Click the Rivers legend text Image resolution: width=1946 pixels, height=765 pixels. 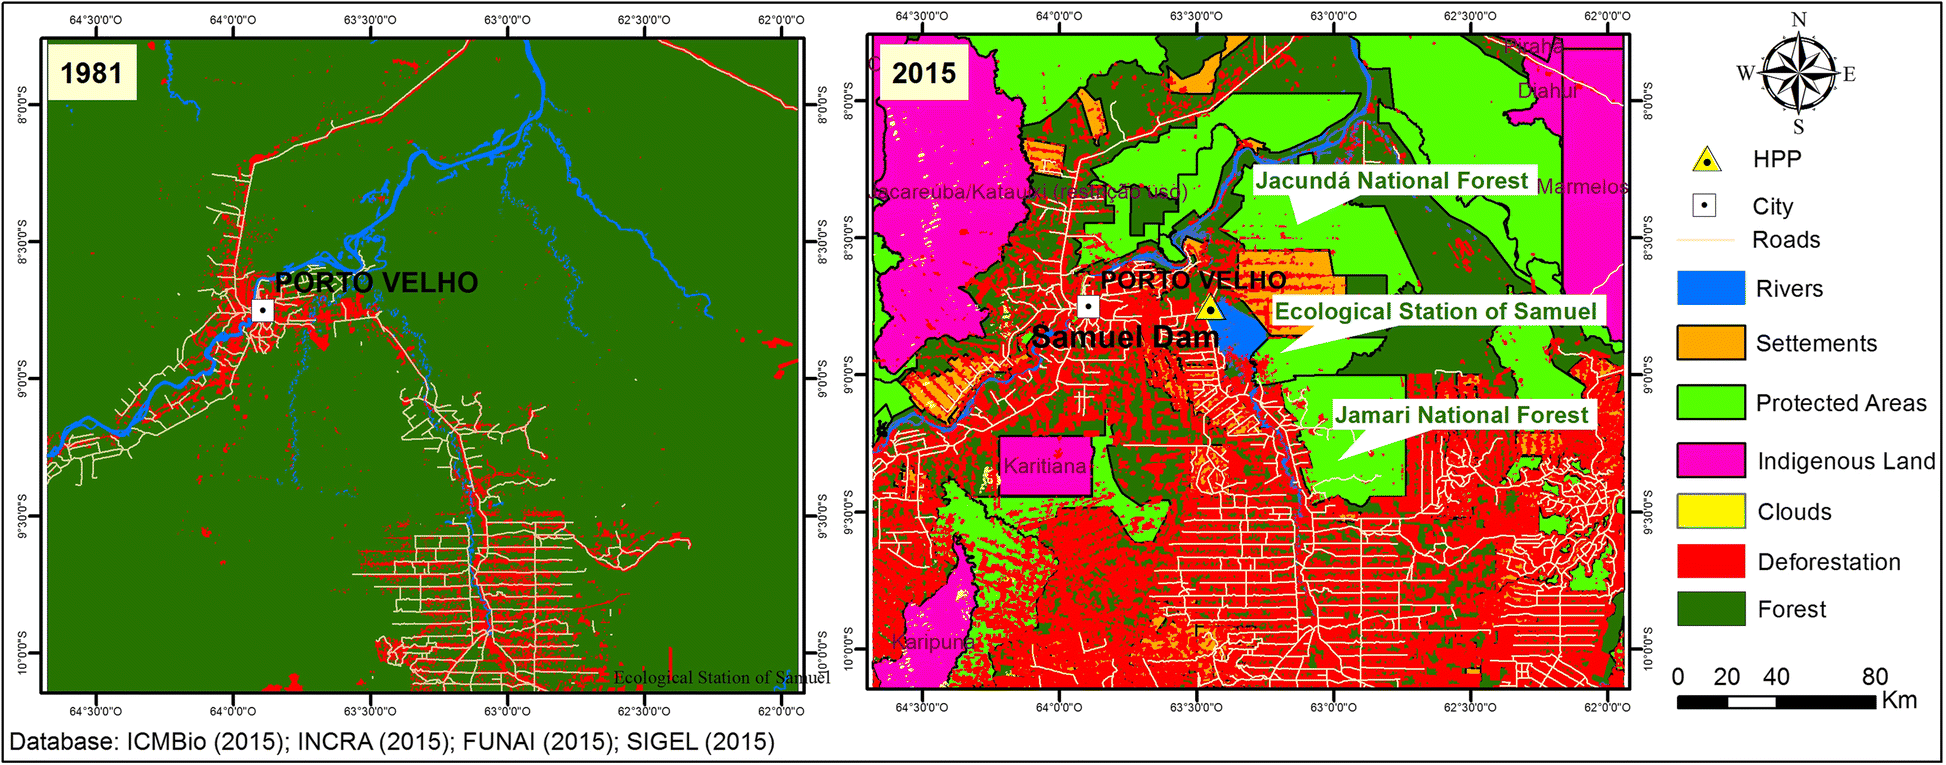tap(1789, 289)
